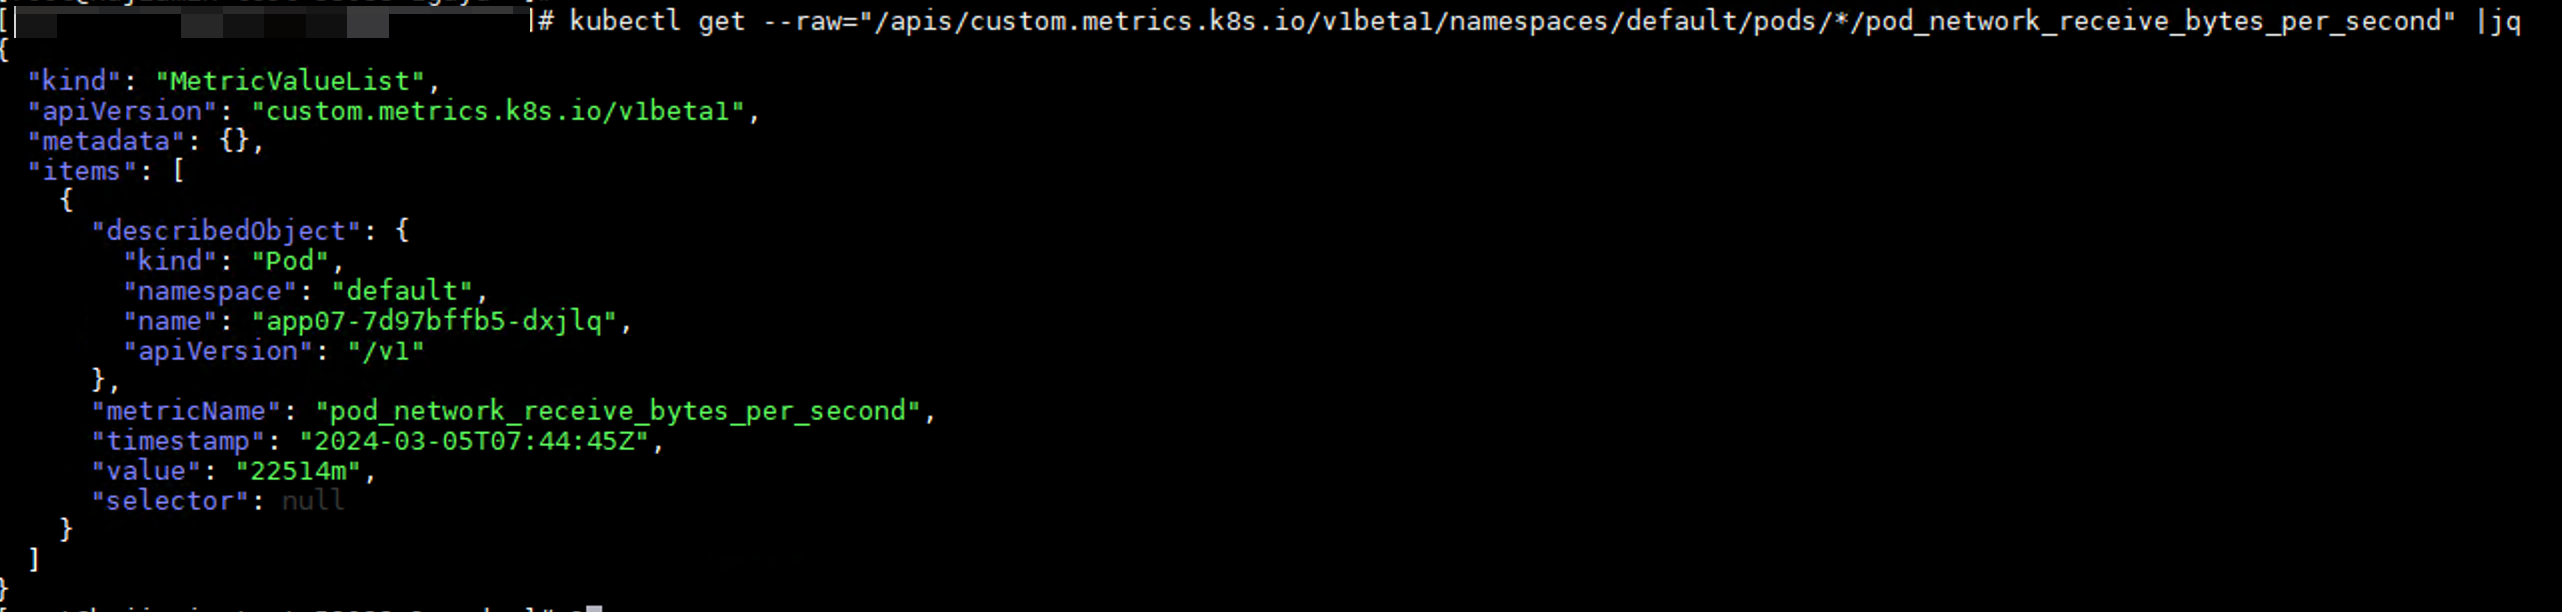Click the closing square bracket of items
The image size is (2562, 612).
34,559
